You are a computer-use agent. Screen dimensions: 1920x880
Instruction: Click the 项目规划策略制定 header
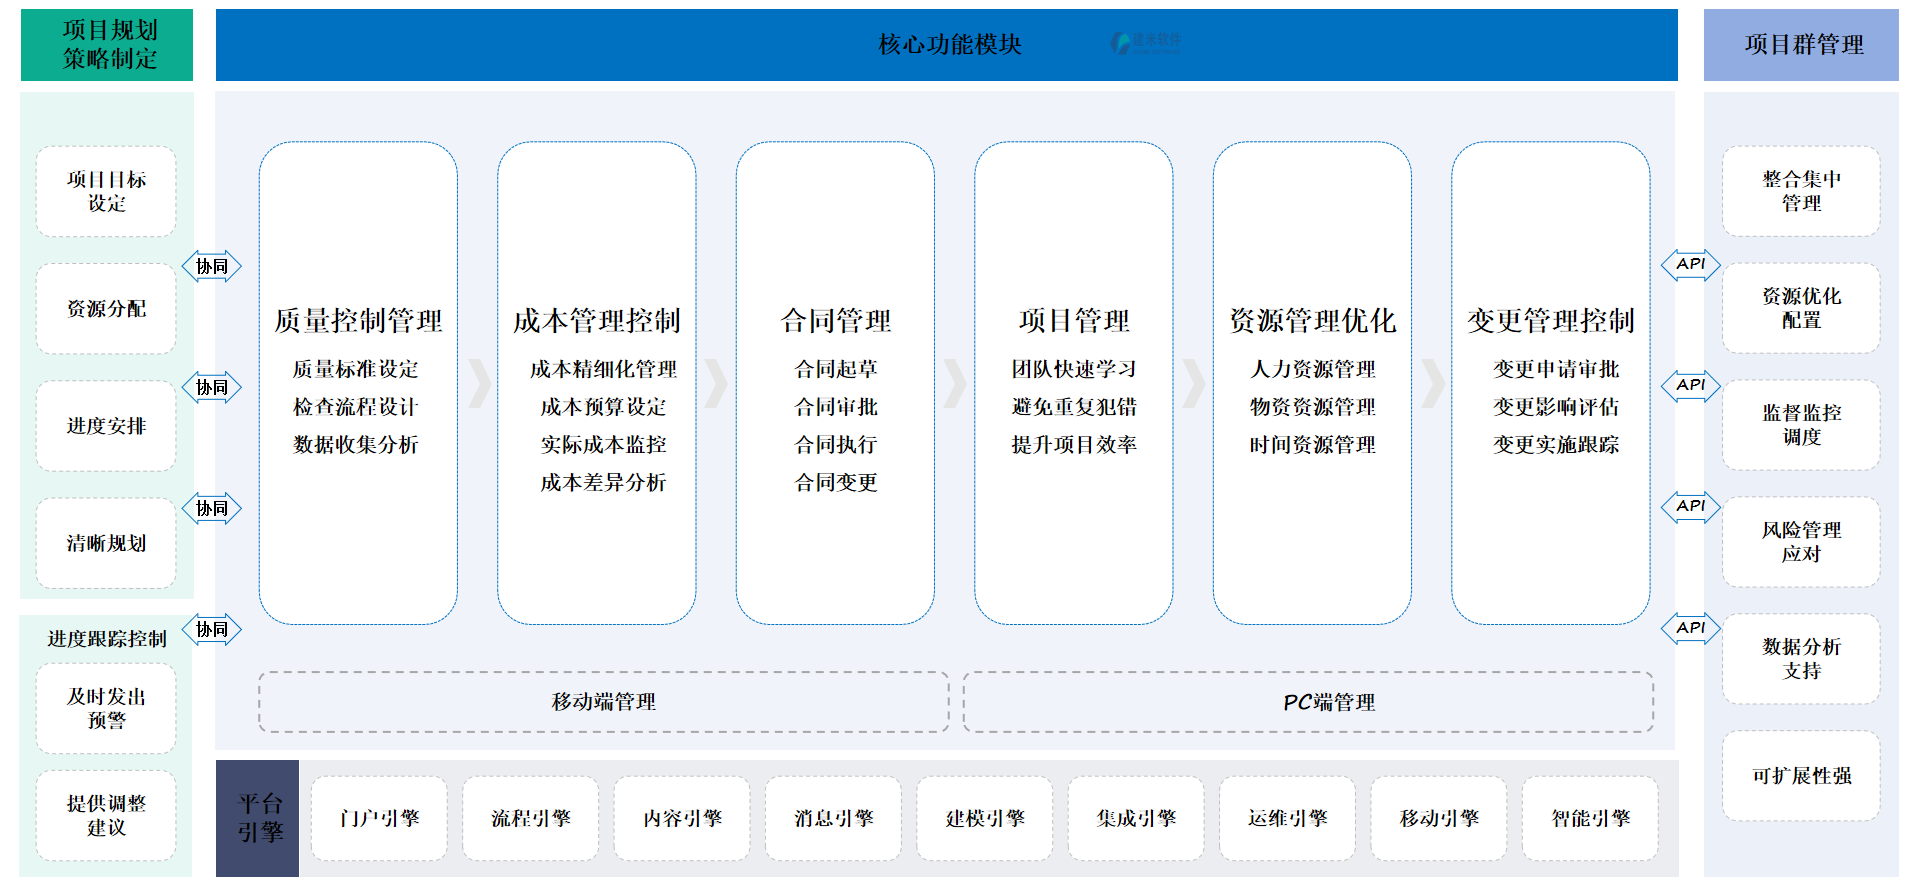(x=107, y=45)
